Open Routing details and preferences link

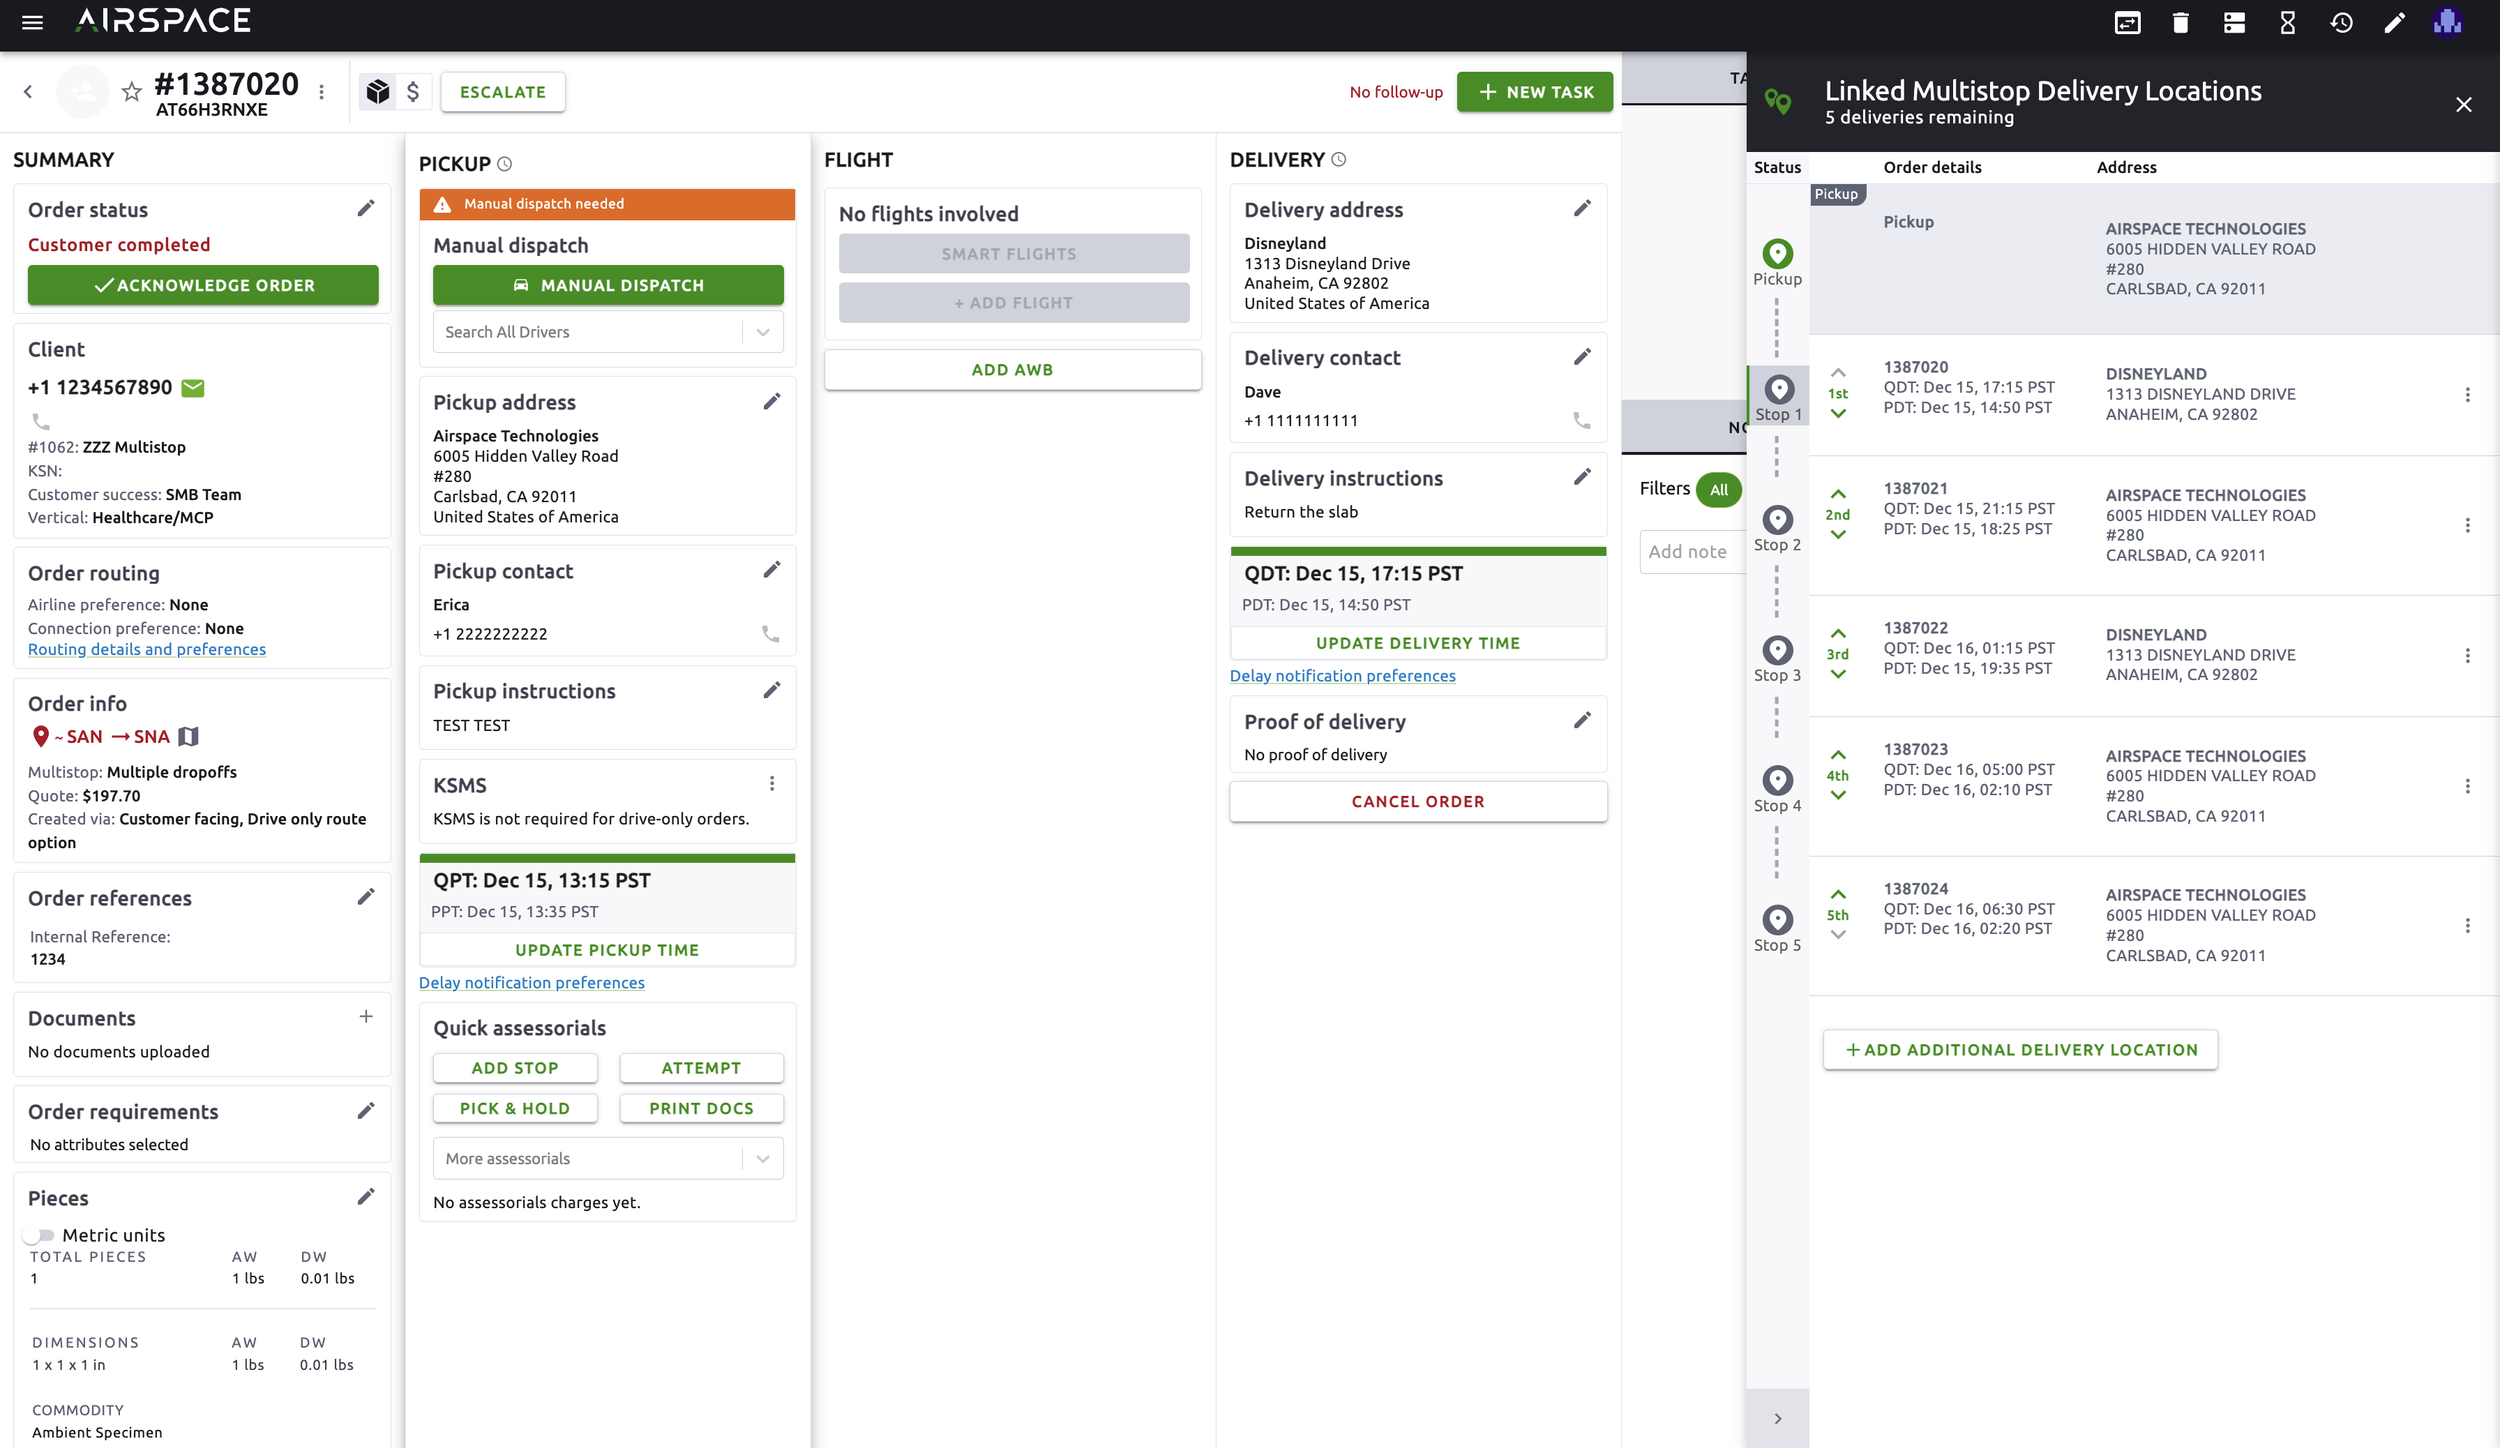[147, 650]
